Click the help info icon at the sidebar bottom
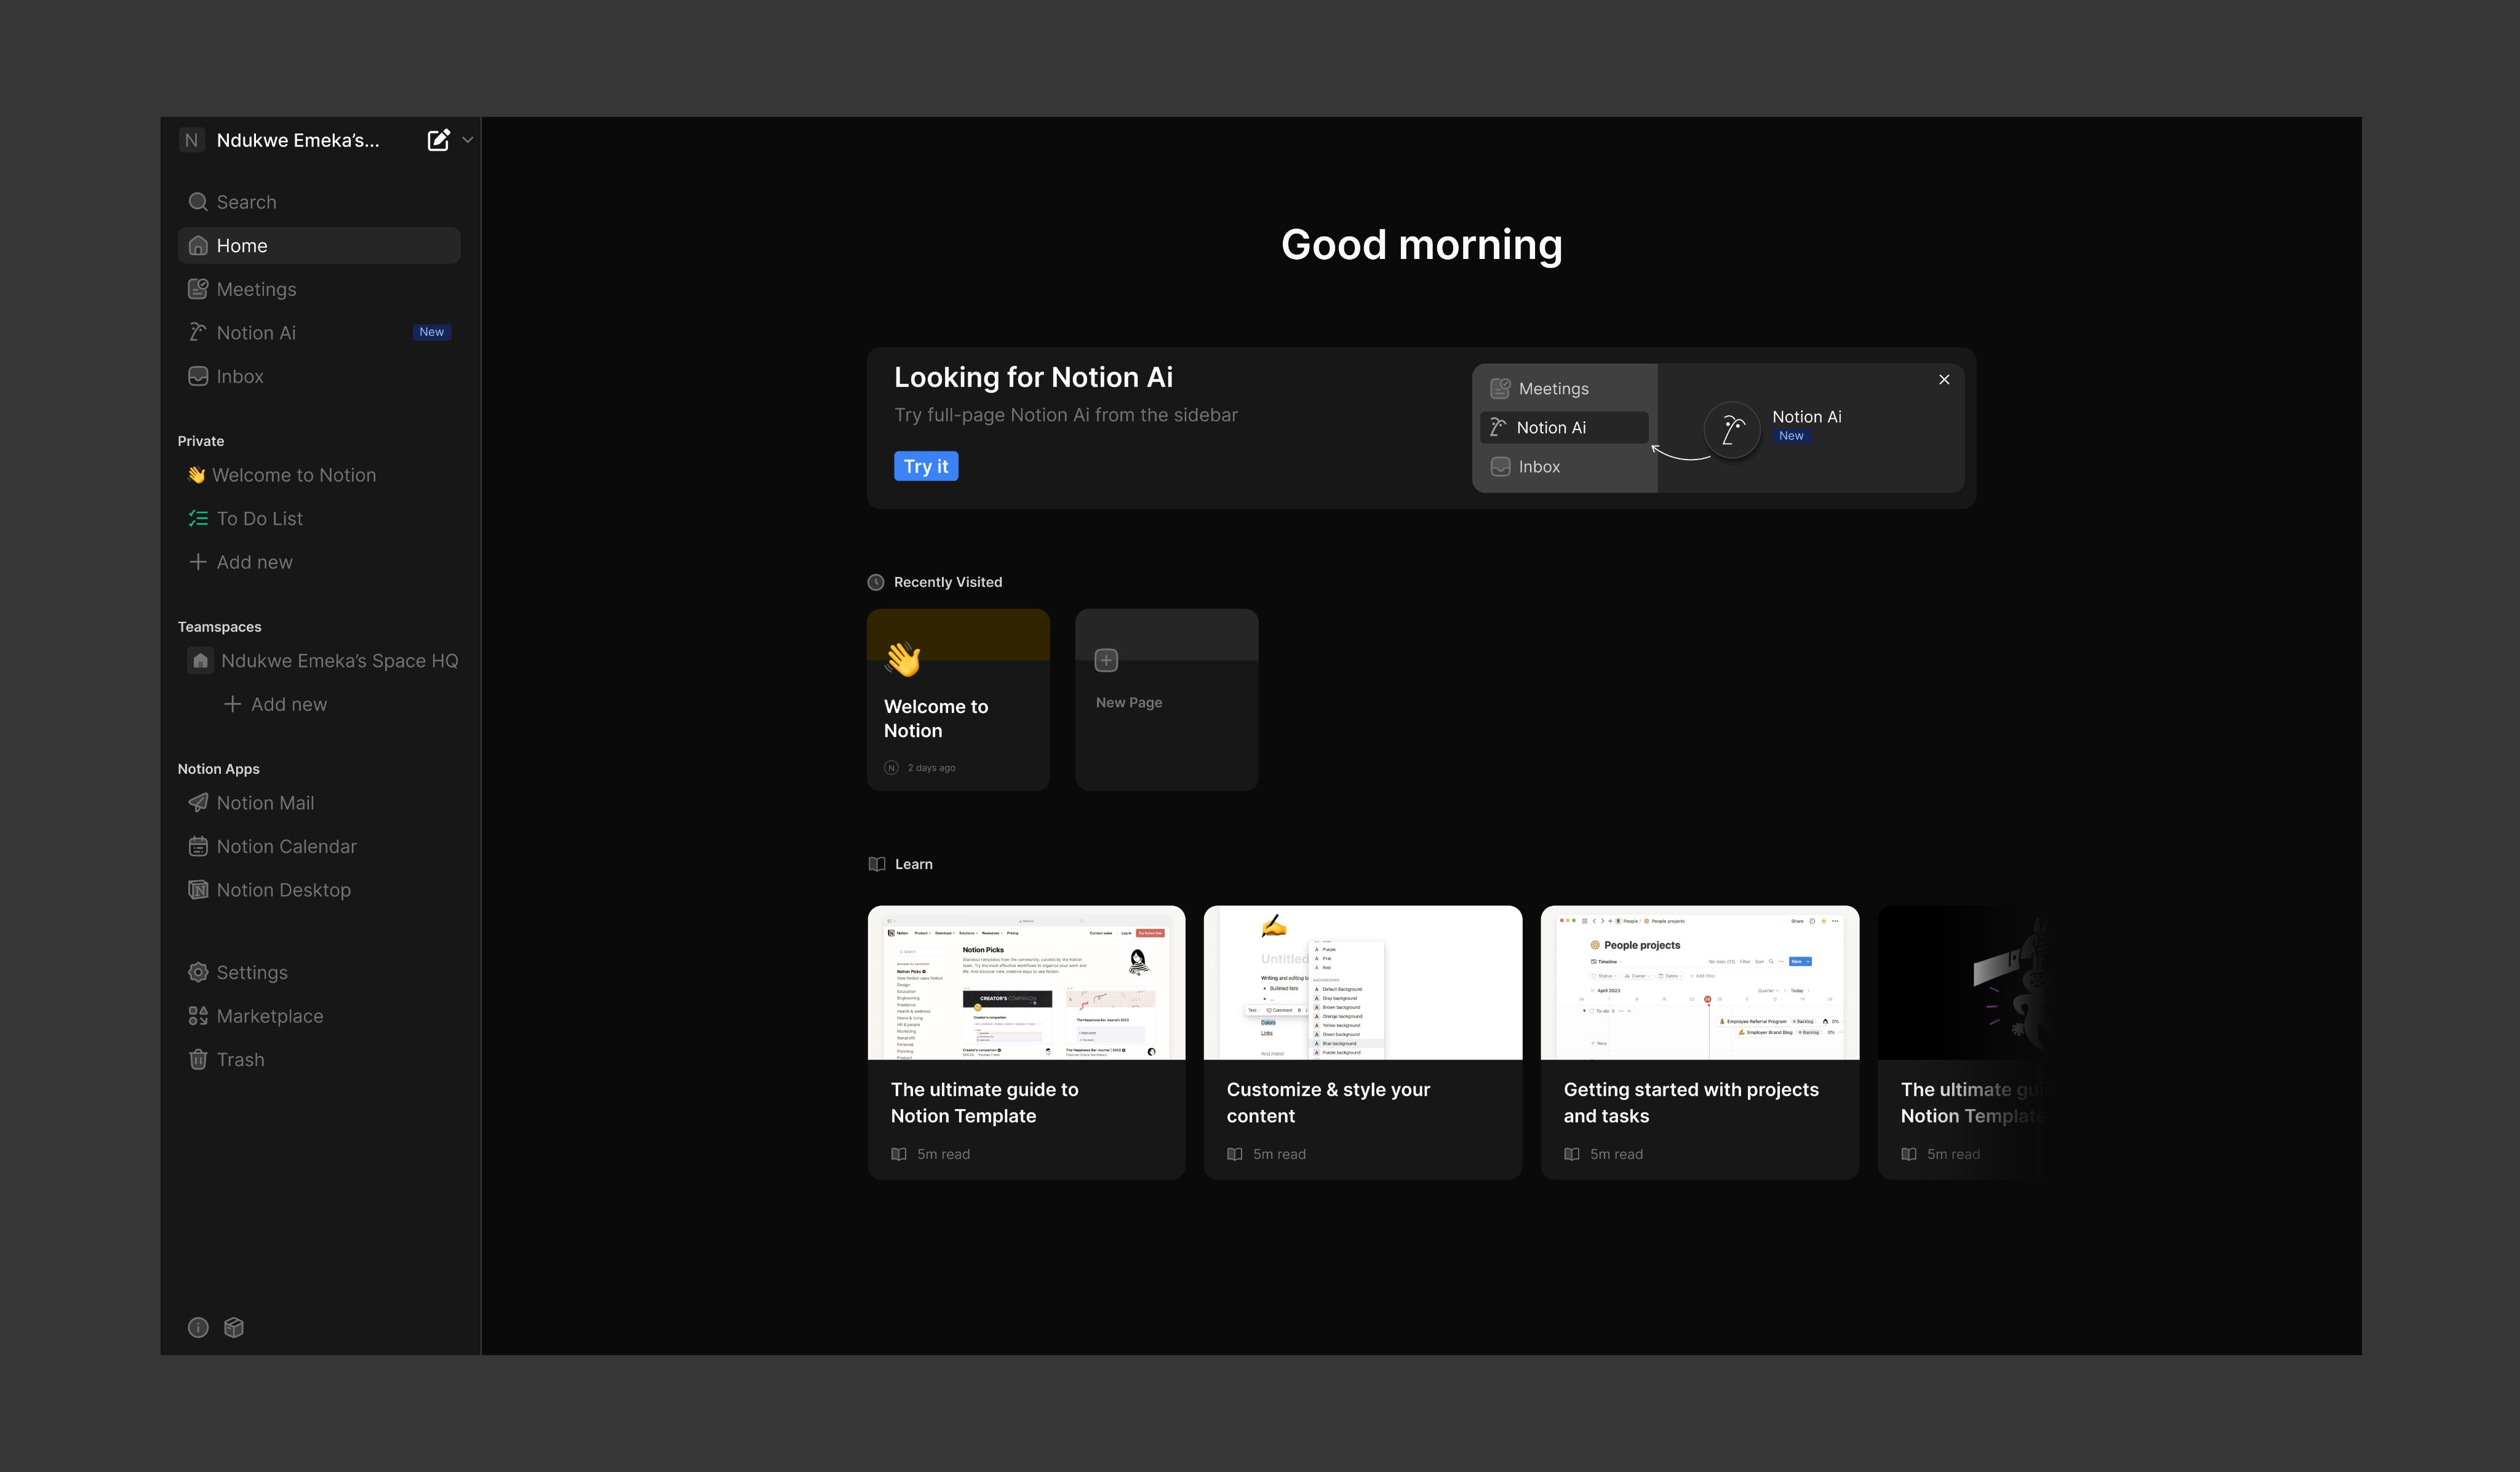This screenshot has width=2520, height=1472. coord(198,1327)
